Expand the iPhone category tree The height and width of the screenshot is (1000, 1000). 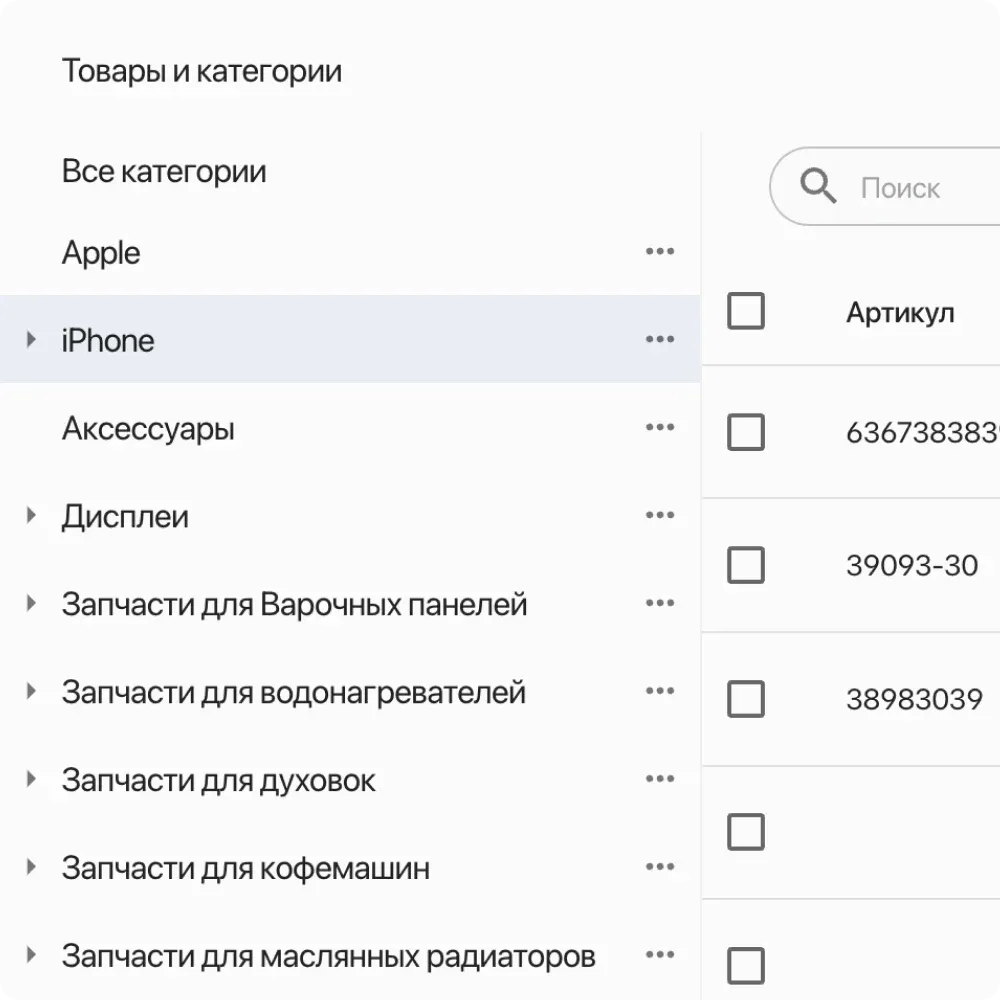30,339
